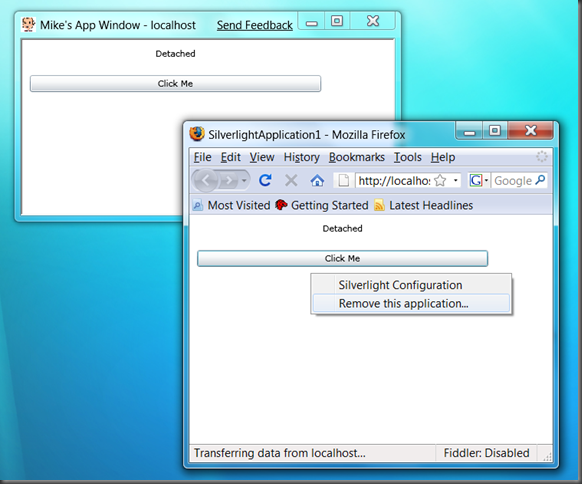Open the Bookmarks menu
The width and height of the screenshot is (582, 484).
pyautogui.click(x=357, y=157)
